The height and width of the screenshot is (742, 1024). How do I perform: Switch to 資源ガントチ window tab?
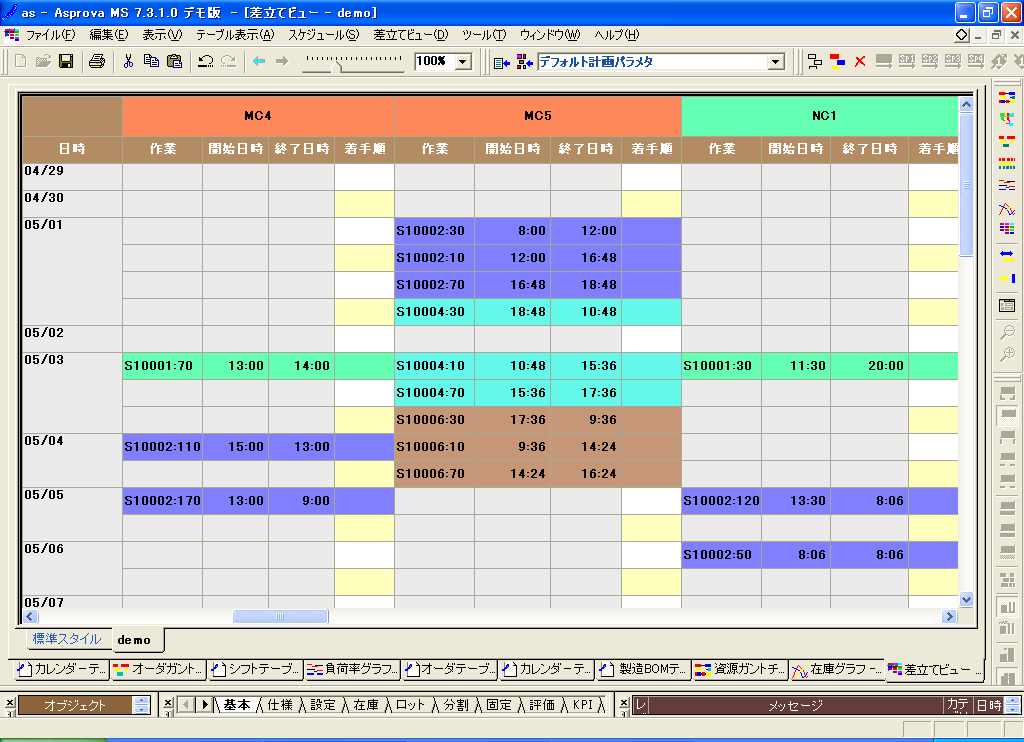coord(740,669)
